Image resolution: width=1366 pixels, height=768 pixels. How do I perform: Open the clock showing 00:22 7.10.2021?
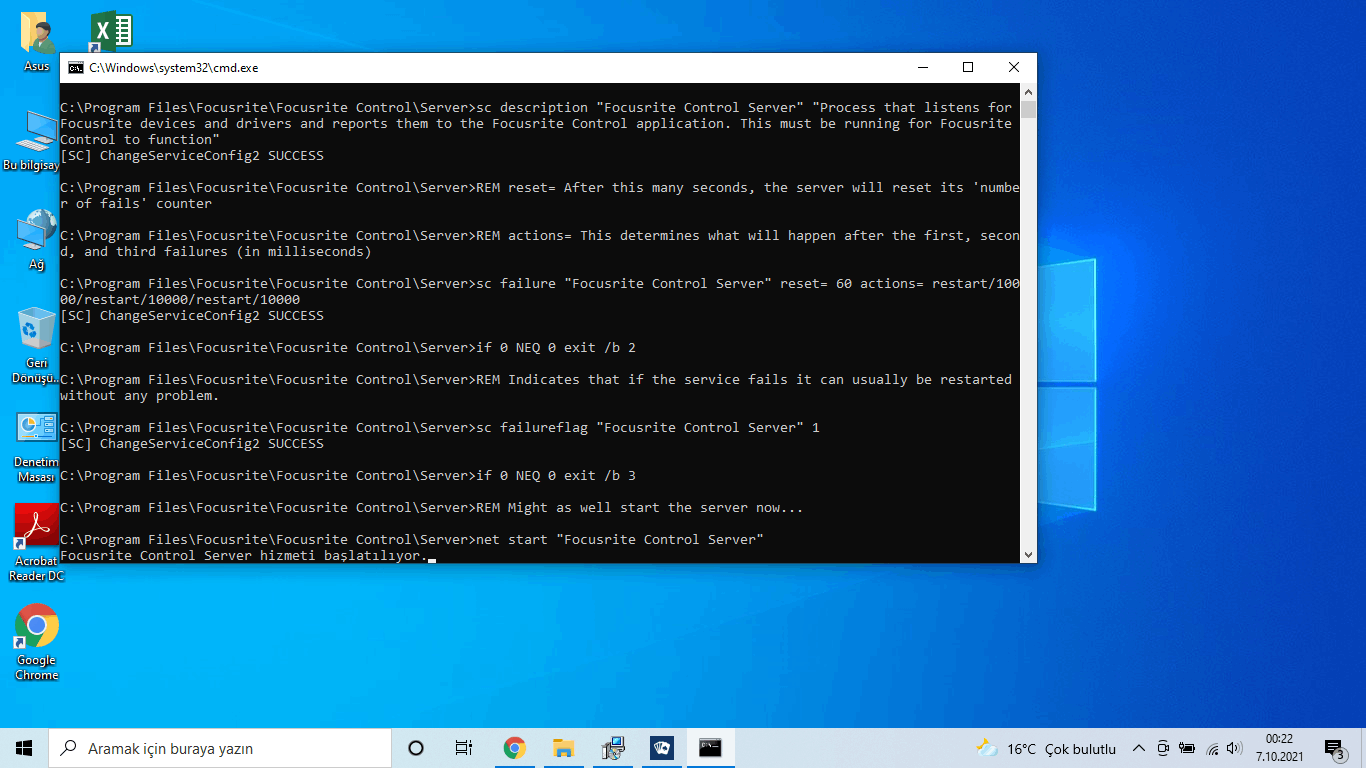(1280, 748)
